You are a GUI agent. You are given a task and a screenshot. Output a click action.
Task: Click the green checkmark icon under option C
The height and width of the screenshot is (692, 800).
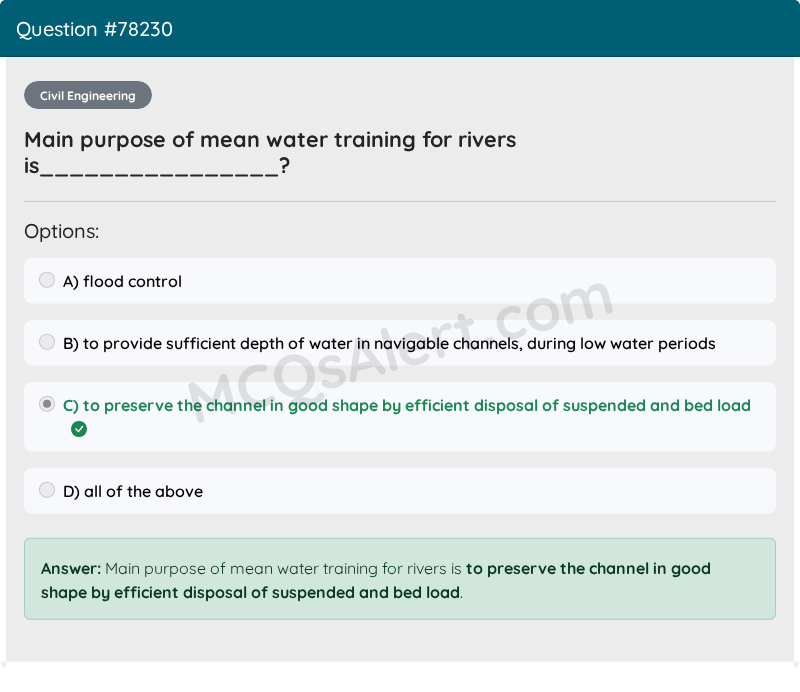click(79, 429)
